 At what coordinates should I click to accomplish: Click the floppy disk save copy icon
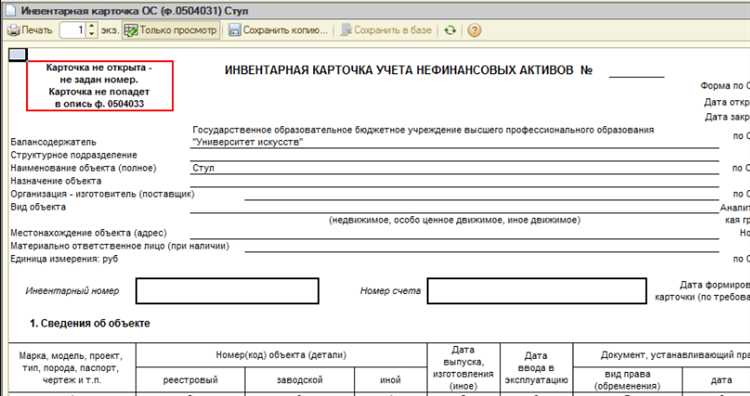pos(234,30)
